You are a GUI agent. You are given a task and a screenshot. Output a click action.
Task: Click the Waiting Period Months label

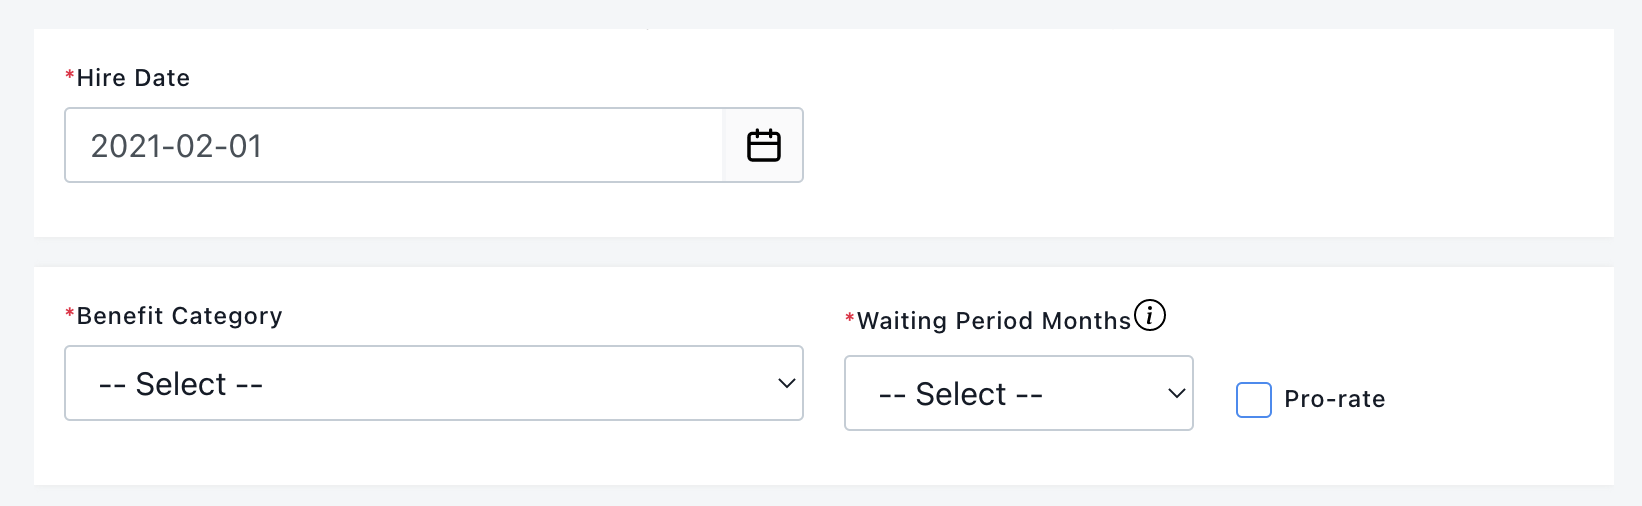994,321
